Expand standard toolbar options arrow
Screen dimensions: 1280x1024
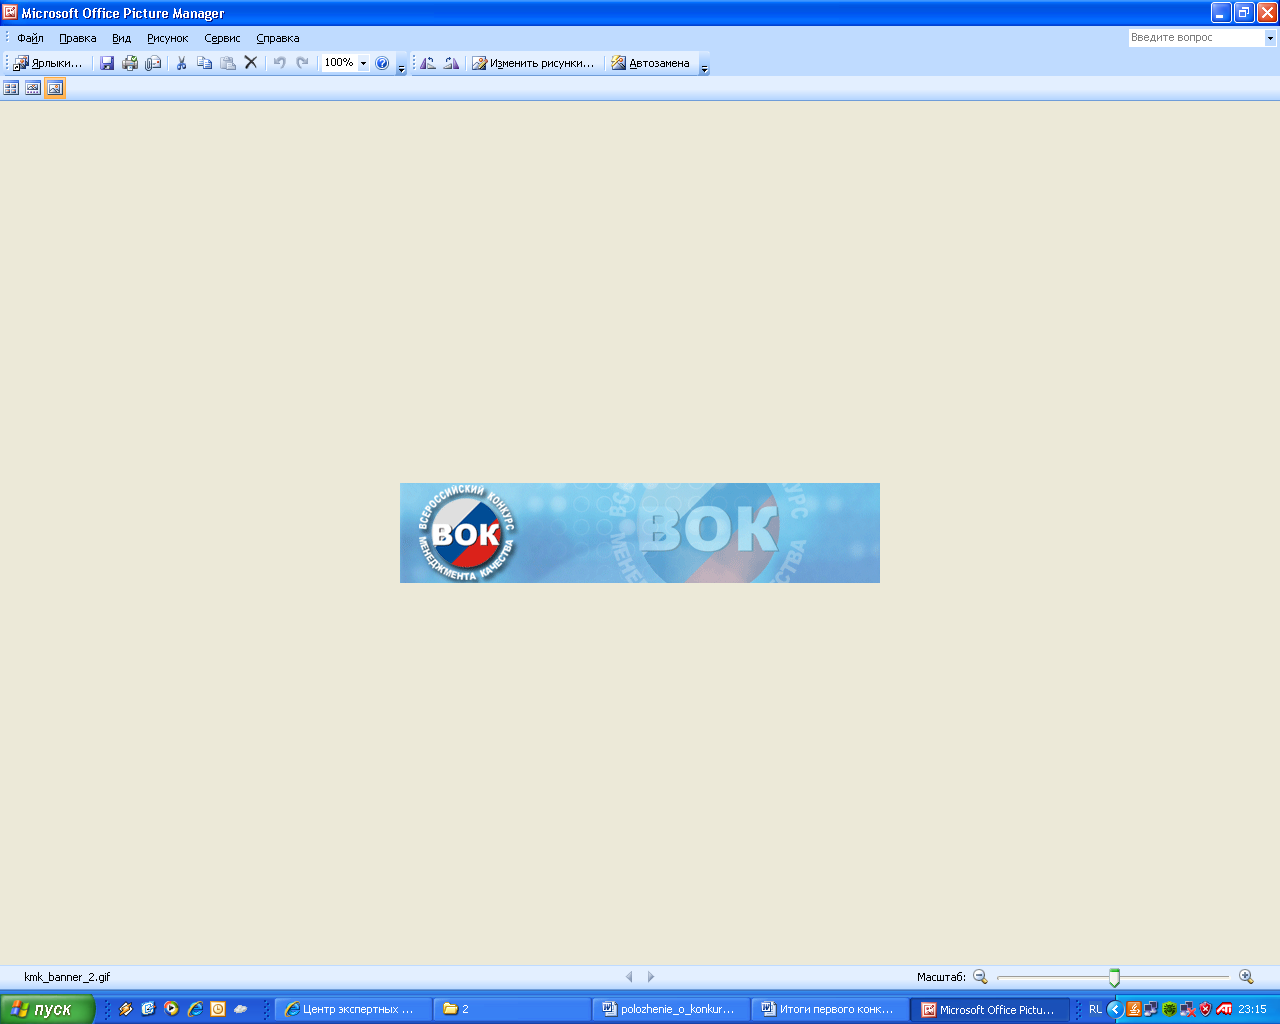click(402, 67)
